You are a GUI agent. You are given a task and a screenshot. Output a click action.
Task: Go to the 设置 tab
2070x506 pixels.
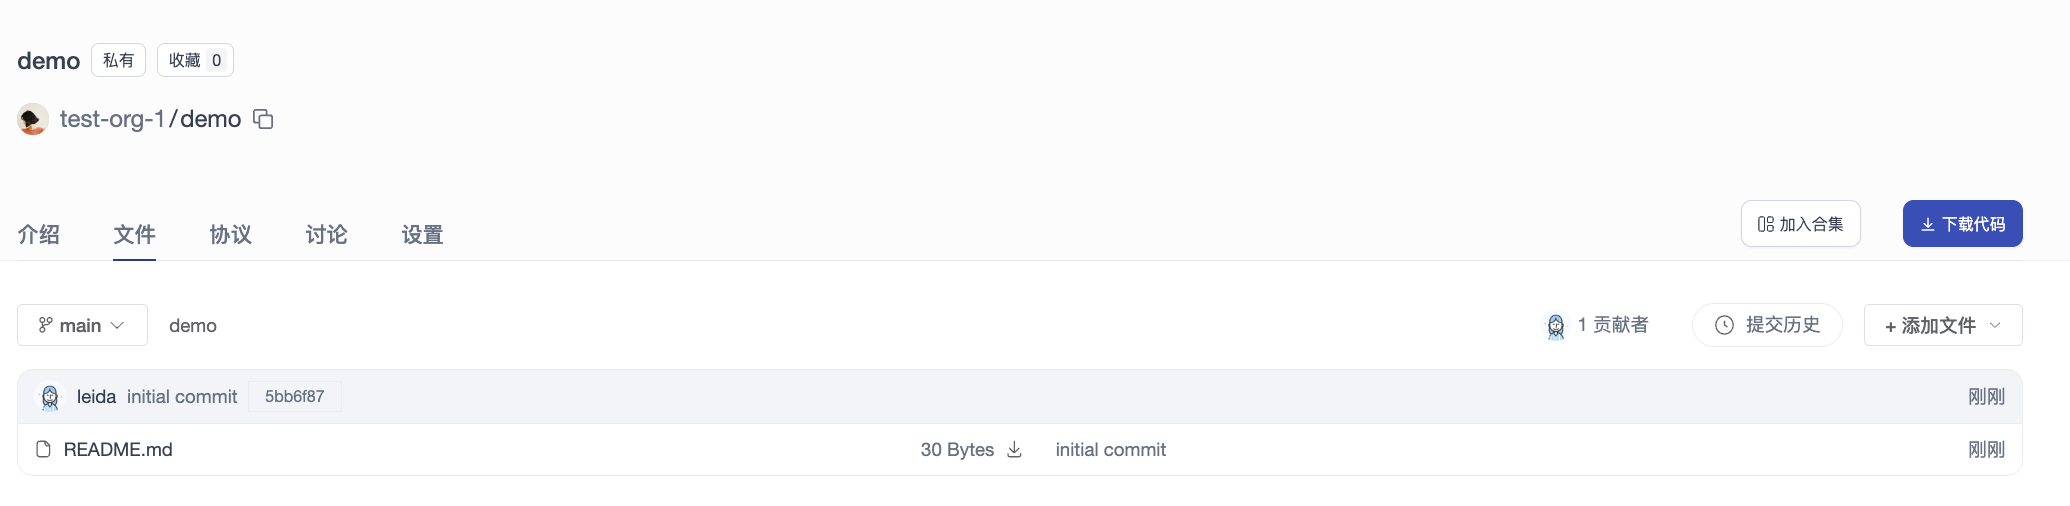point(422,234)
